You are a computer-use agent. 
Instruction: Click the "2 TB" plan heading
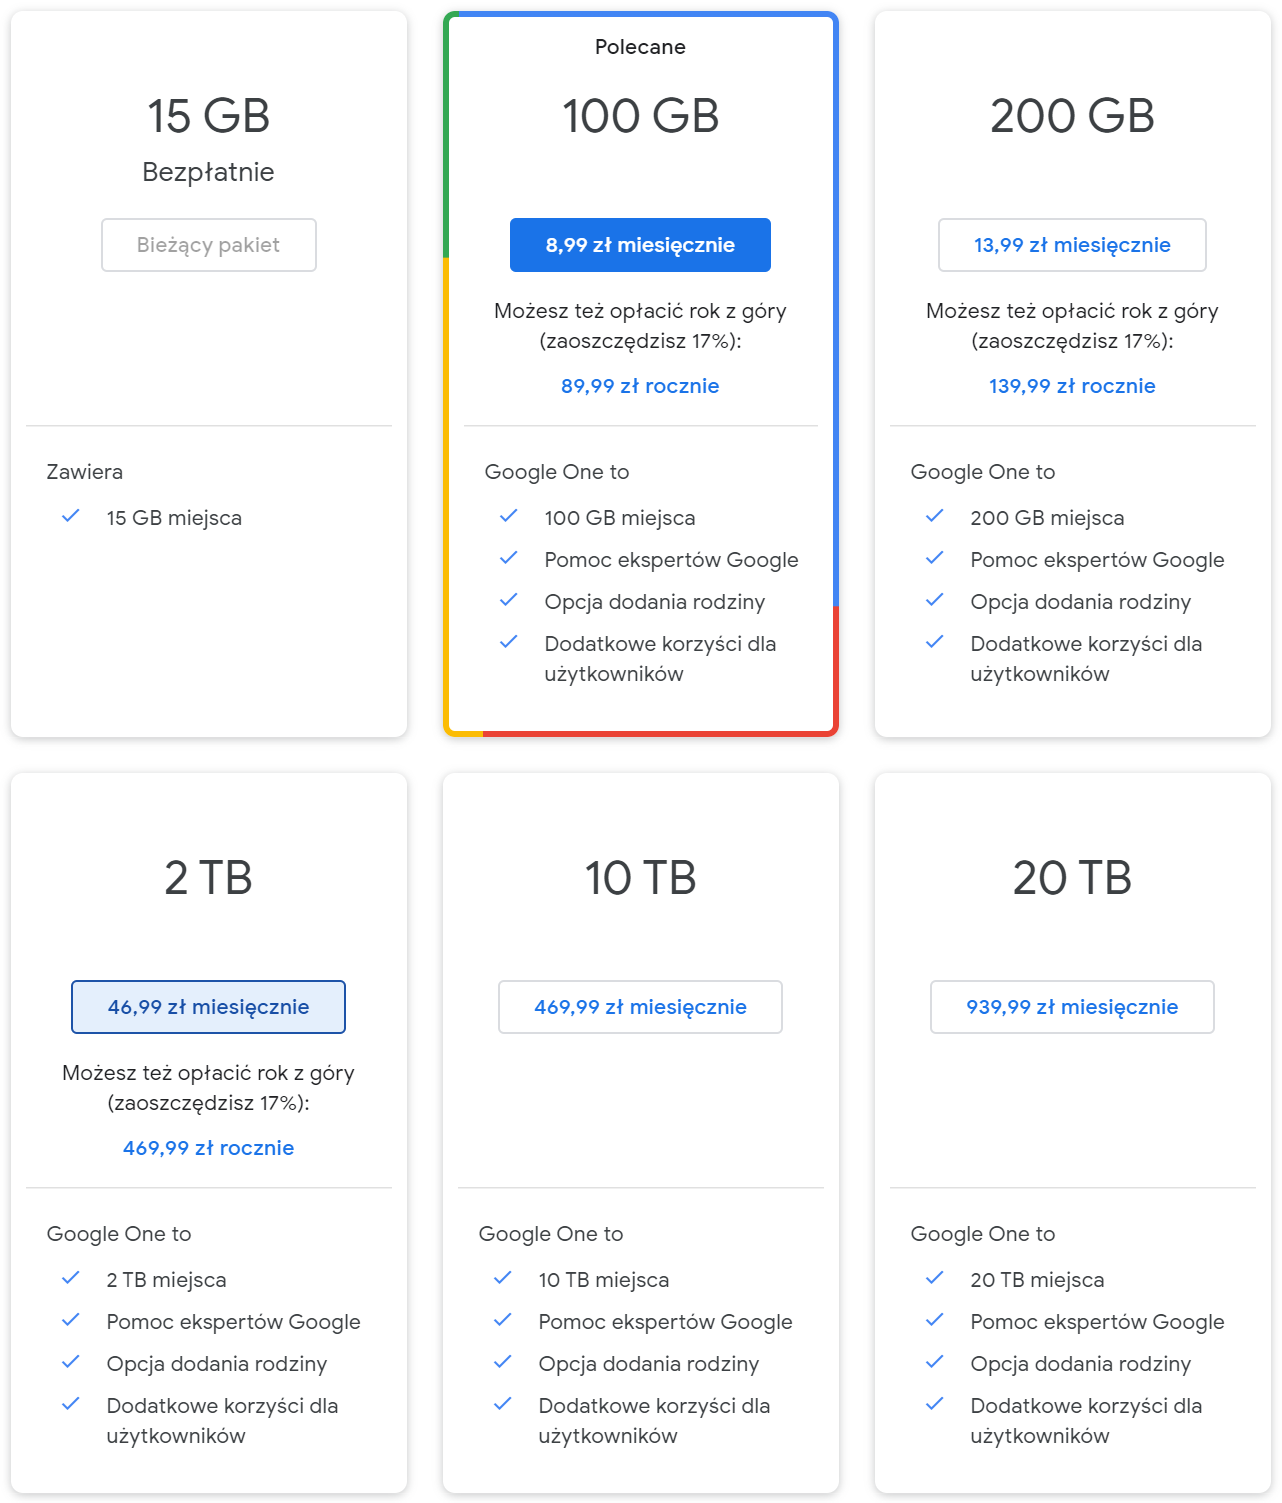tap(209, 878)
